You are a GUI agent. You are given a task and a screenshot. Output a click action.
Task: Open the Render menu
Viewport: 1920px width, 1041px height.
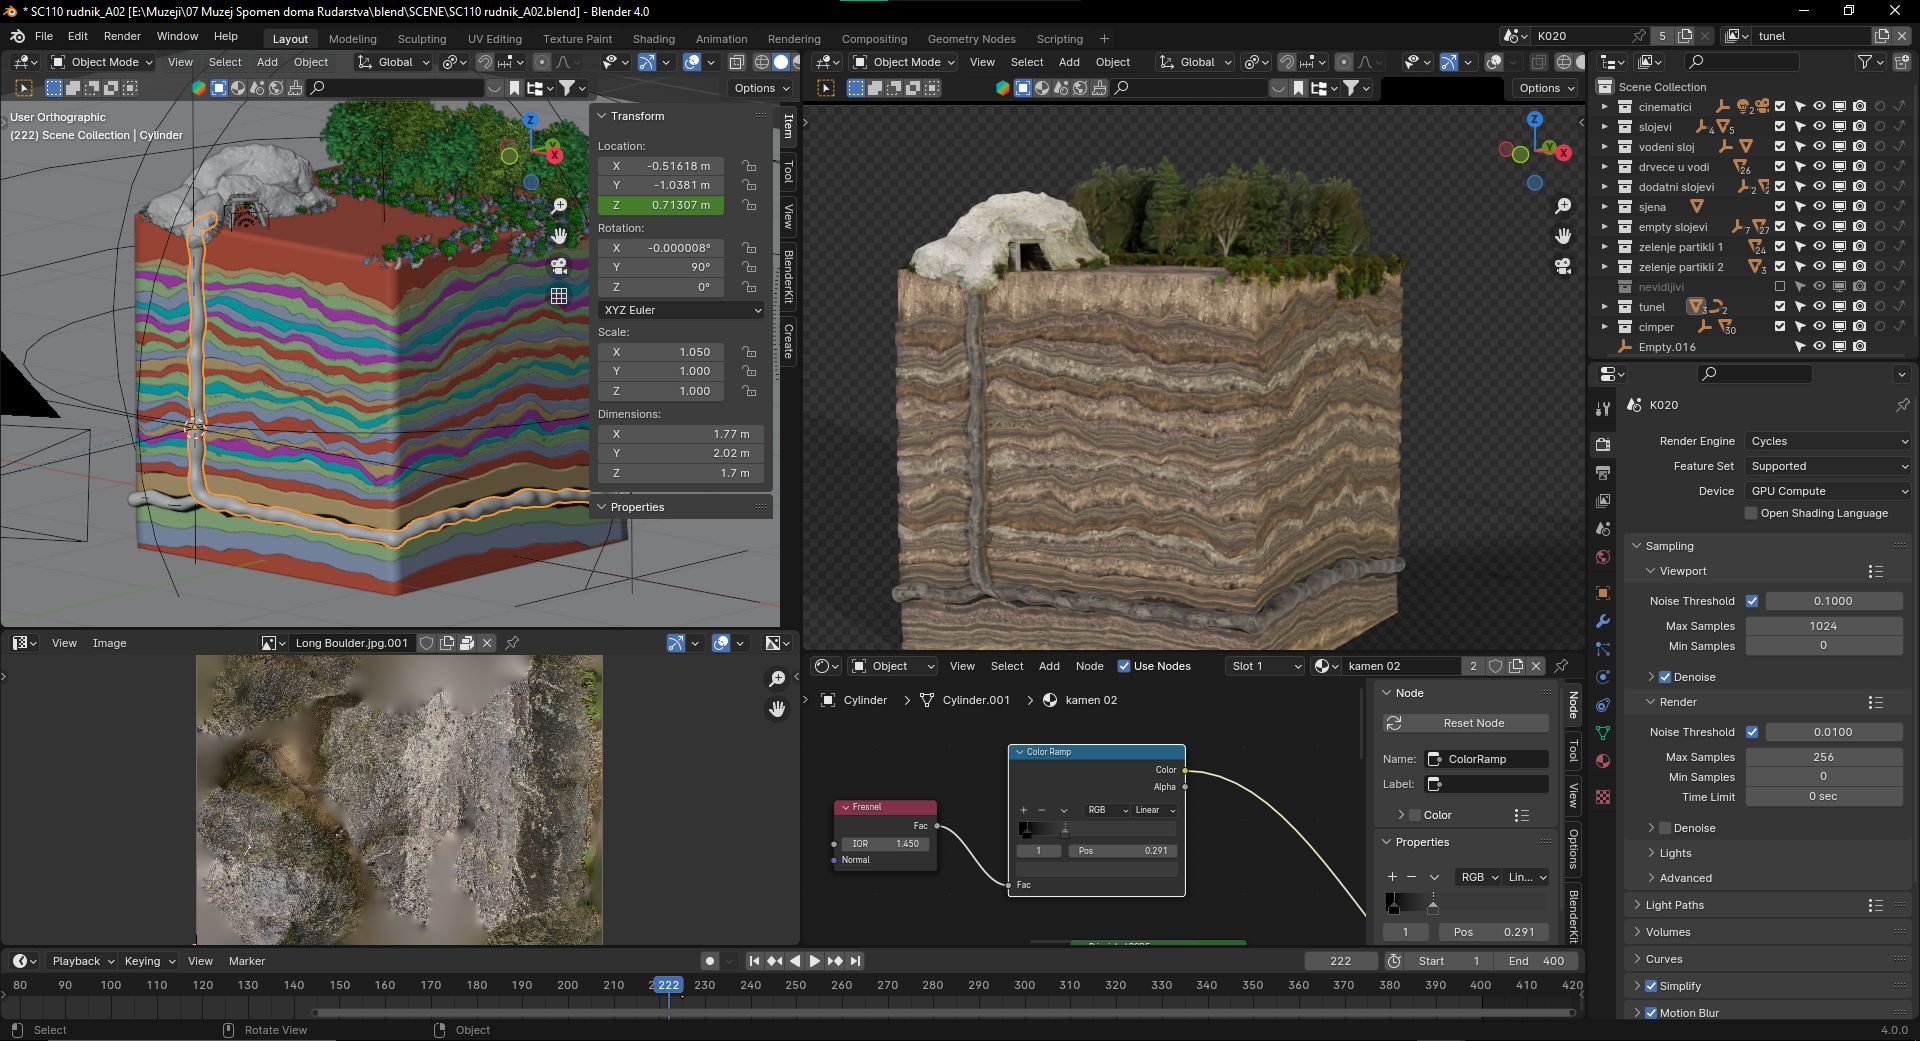pos(122,36)
